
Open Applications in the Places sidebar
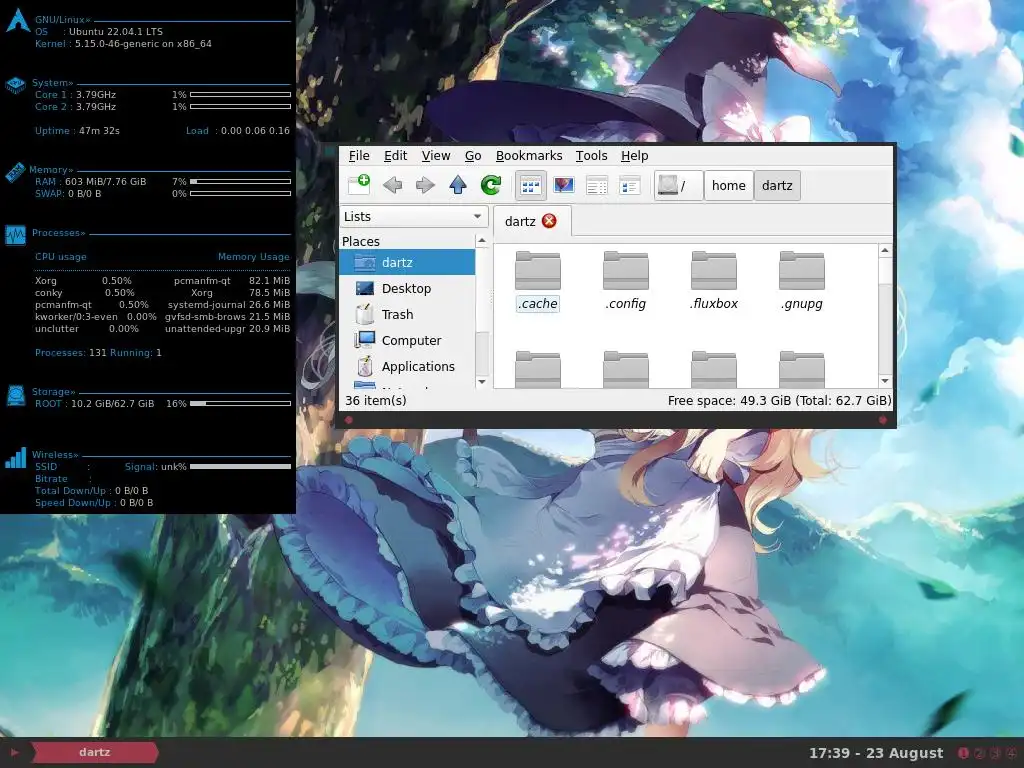(x=407, y=366)
